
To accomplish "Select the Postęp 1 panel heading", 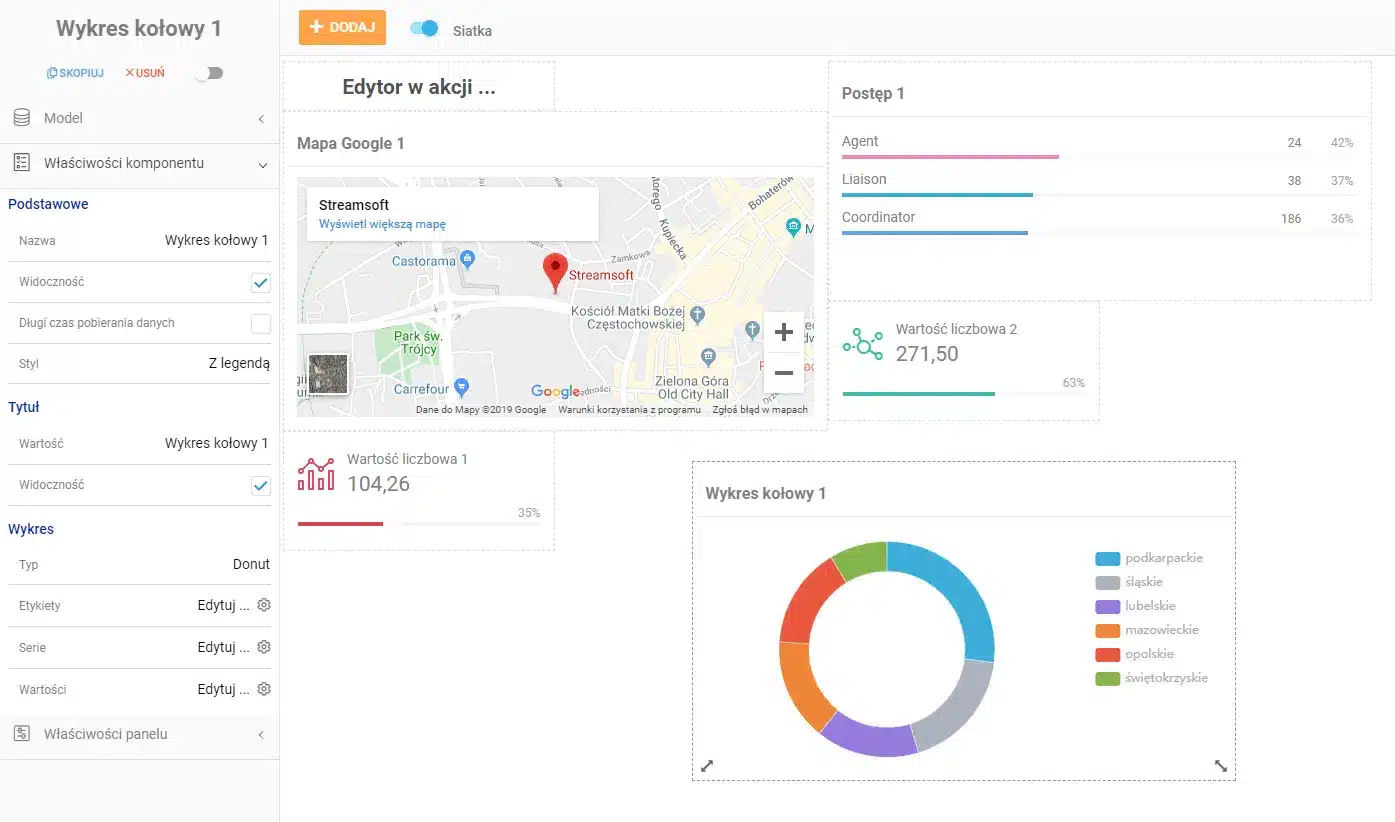I will click(873, 94).
